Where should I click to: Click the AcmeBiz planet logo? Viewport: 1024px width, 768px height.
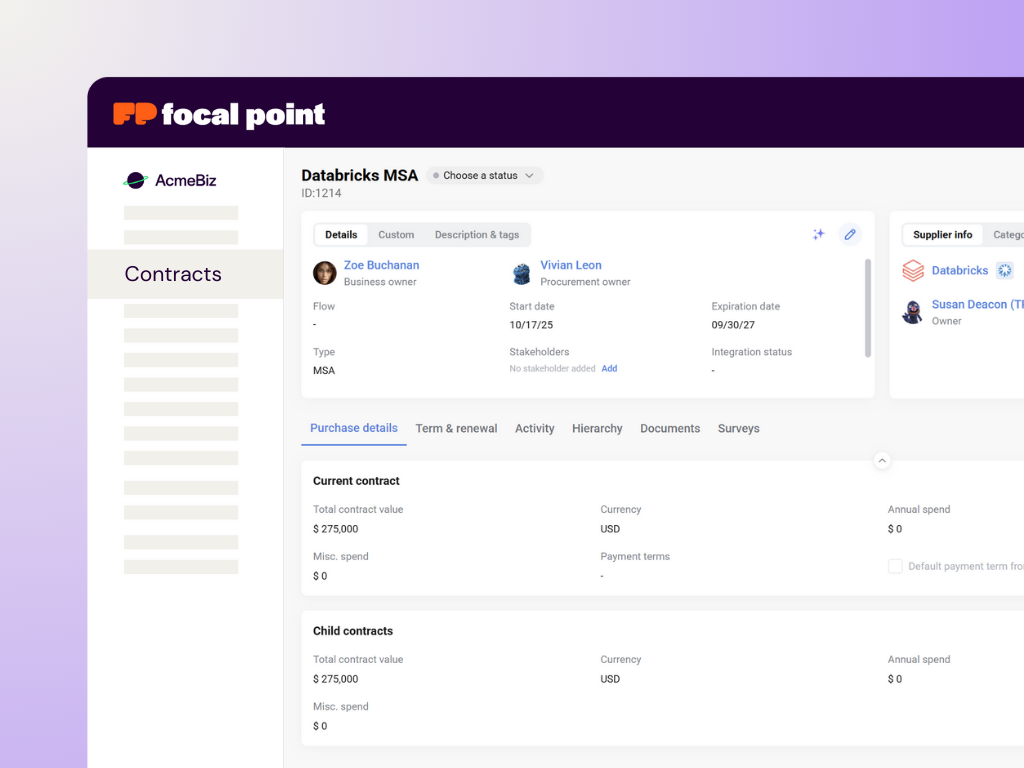[x=135, y=181]
